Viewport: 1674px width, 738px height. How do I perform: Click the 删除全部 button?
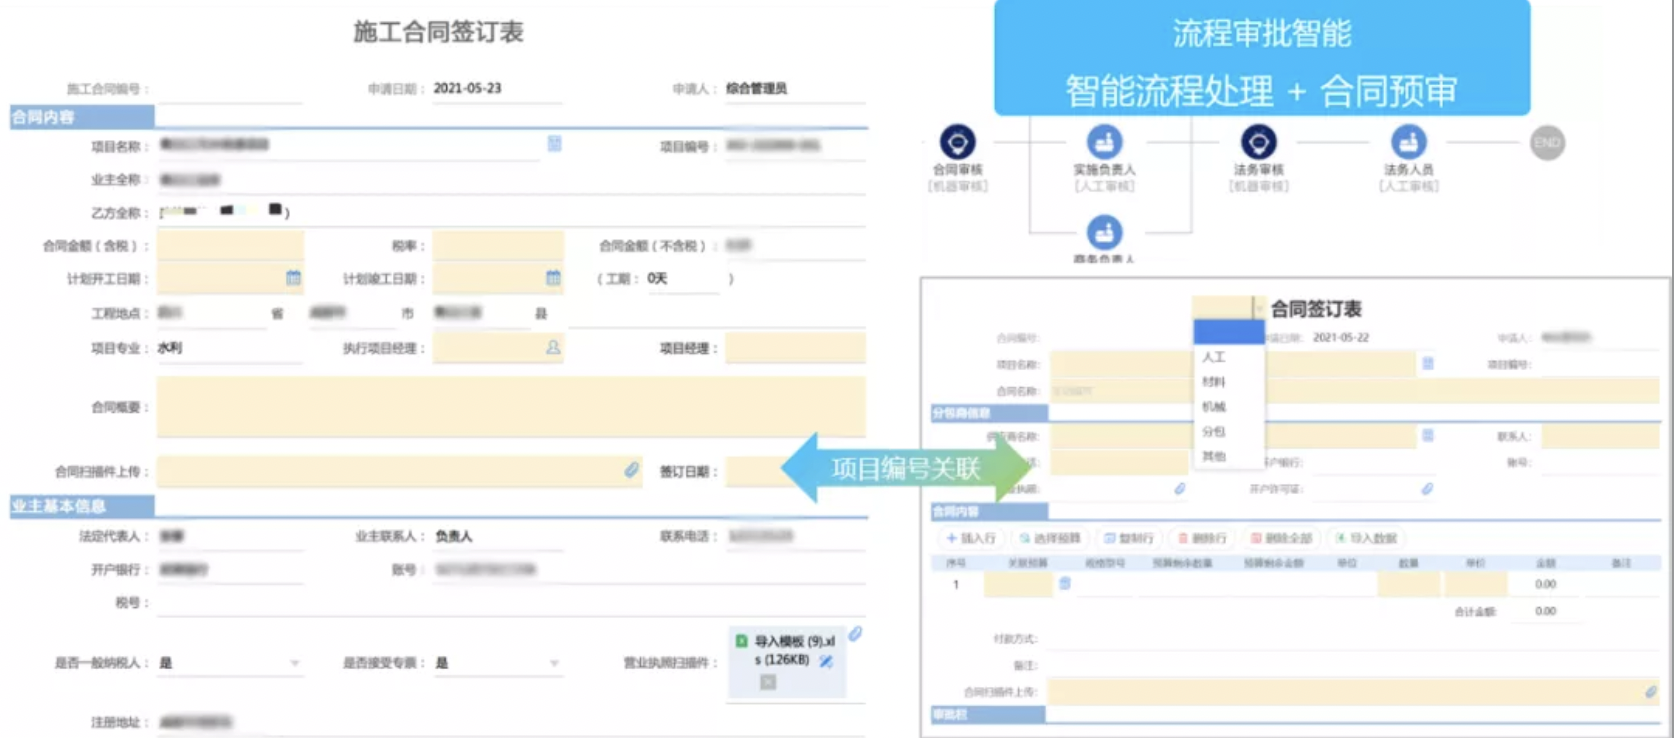tap(1281, 538)
